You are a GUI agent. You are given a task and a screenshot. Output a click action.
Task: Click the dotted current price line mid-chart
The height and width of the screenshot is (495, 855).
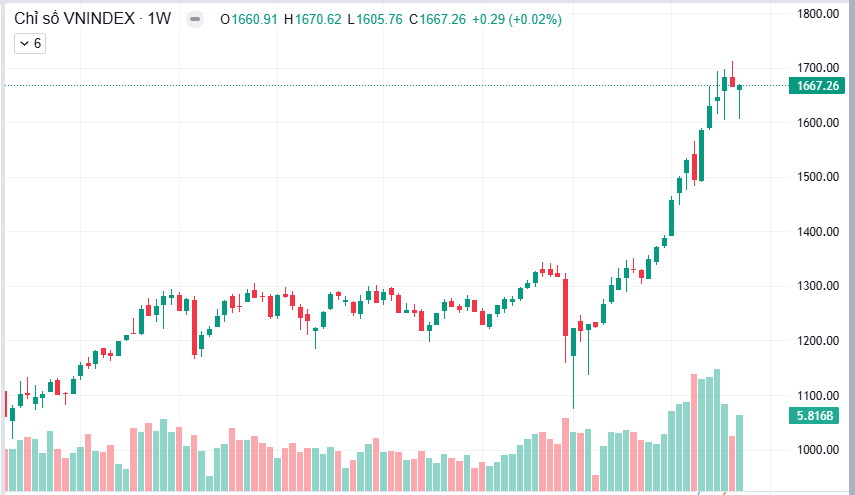point(382,86)
